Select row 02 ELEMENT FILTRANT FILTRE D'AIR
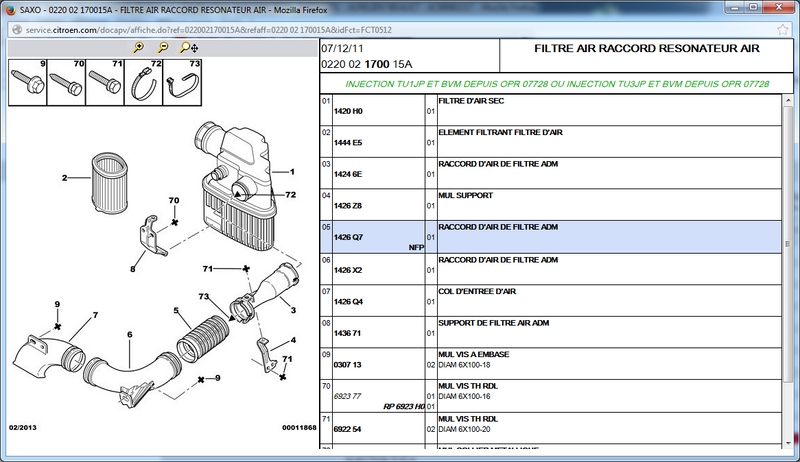Screen dimensions: 800x462 tap(551, 142)
